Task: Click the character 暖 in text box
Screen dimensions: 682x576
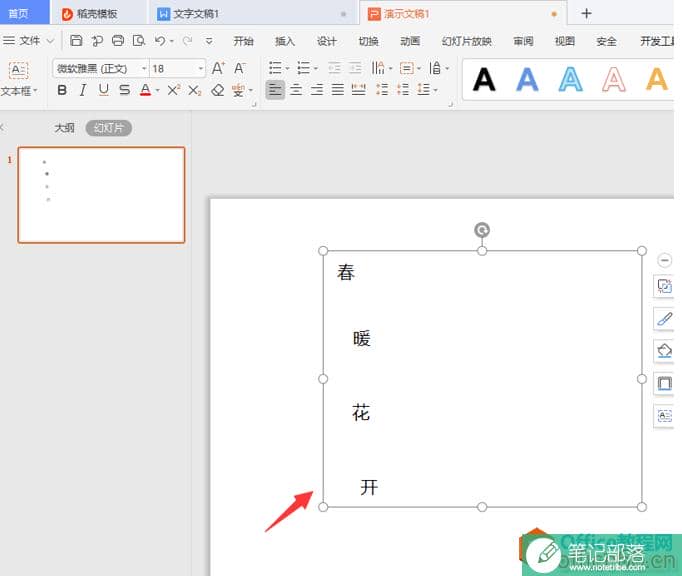Action: click(x=361, y=338)
